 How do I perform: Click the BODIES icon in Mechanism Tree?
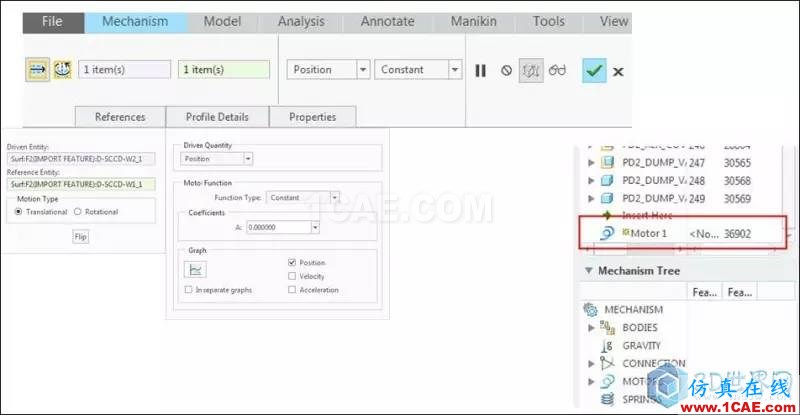click(607, 327)
